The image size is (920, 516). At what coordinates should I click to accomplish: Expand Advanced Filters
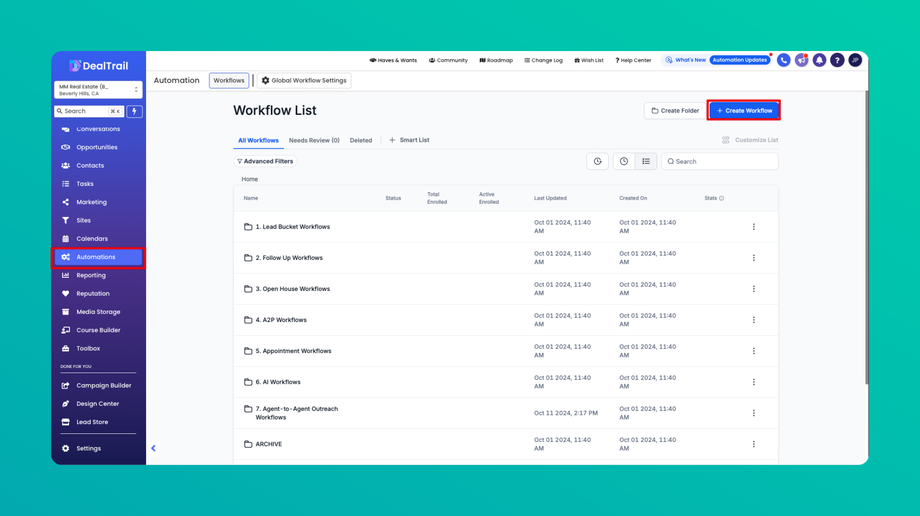[x=265, y=161]
